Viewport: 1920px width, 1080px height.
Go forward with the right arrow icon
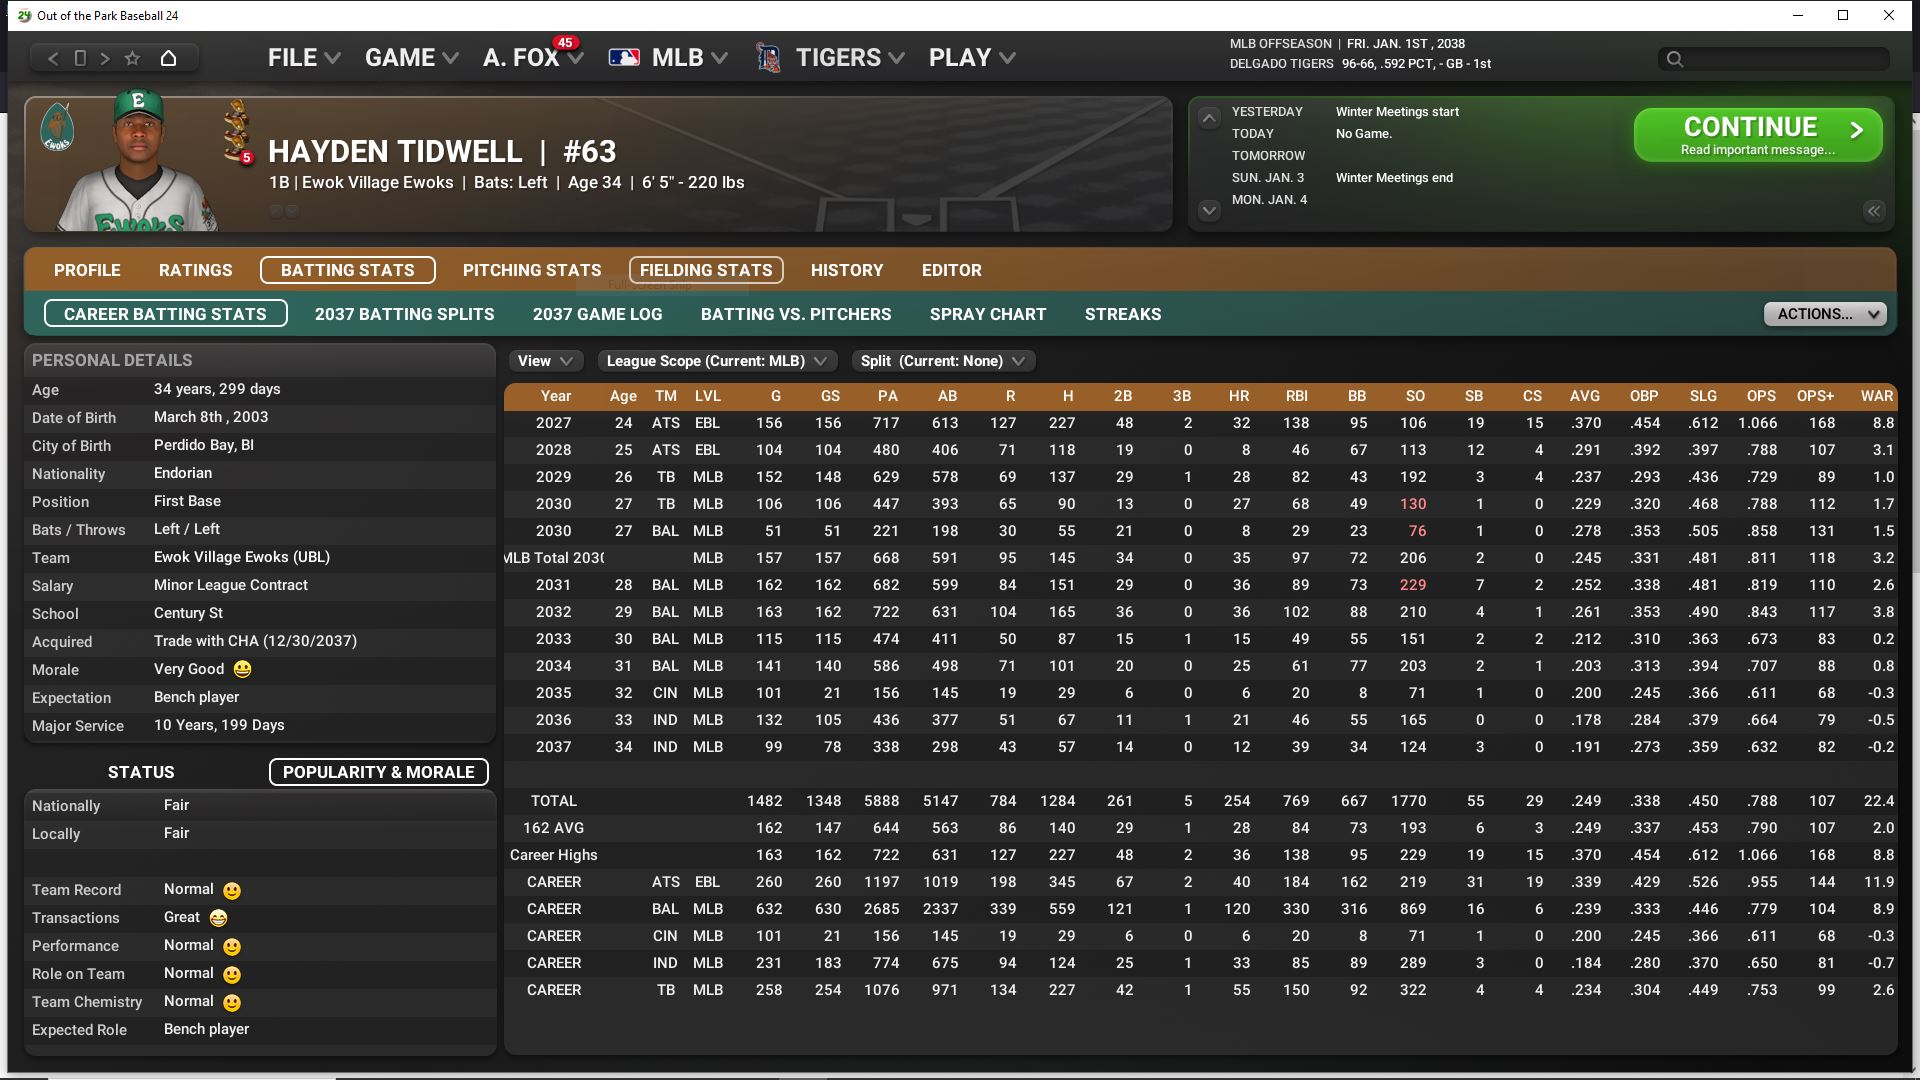(105, 58)
